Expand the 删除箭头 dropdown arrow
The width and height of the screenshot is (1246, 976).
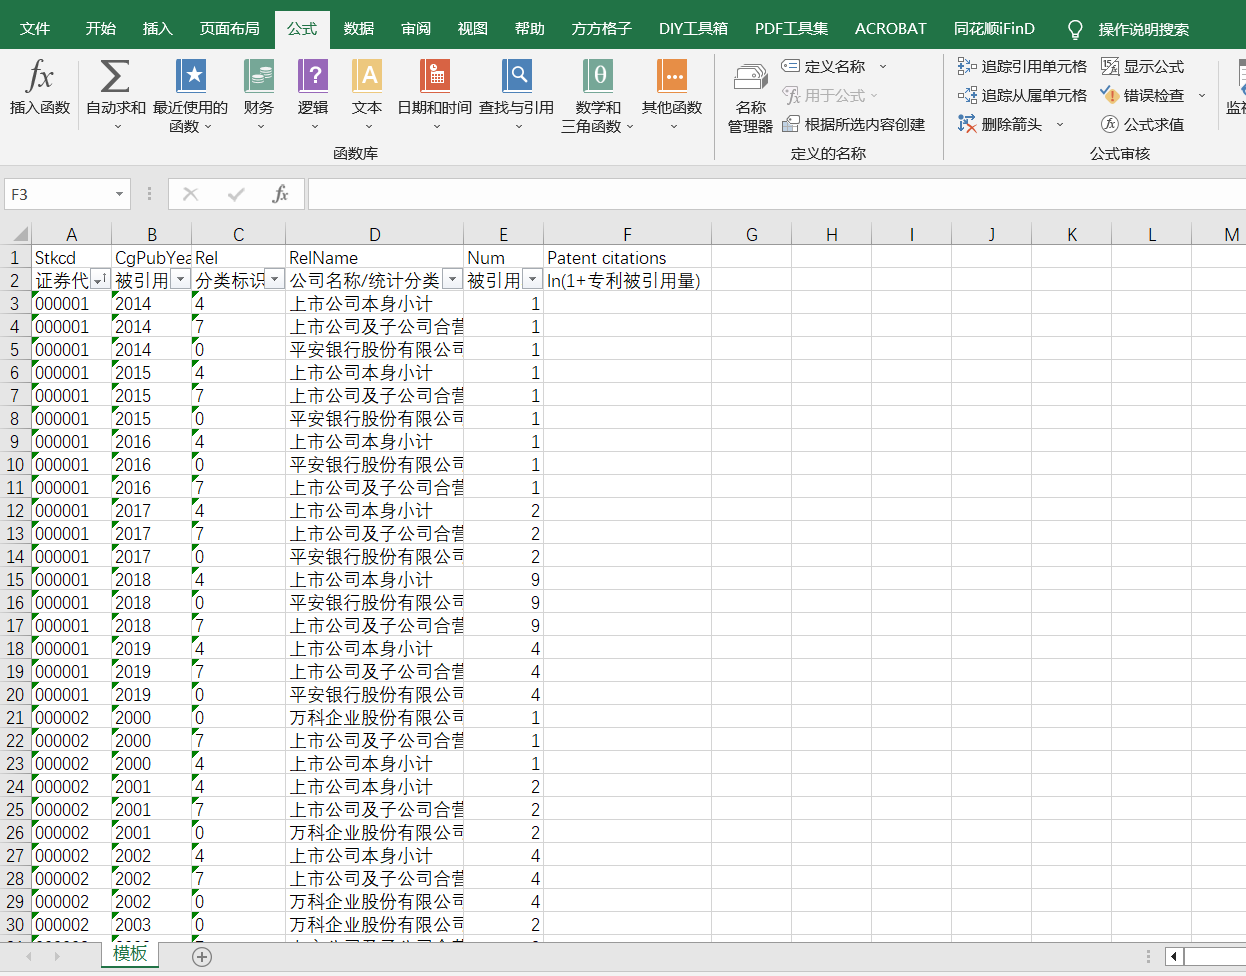(1060, 124)
